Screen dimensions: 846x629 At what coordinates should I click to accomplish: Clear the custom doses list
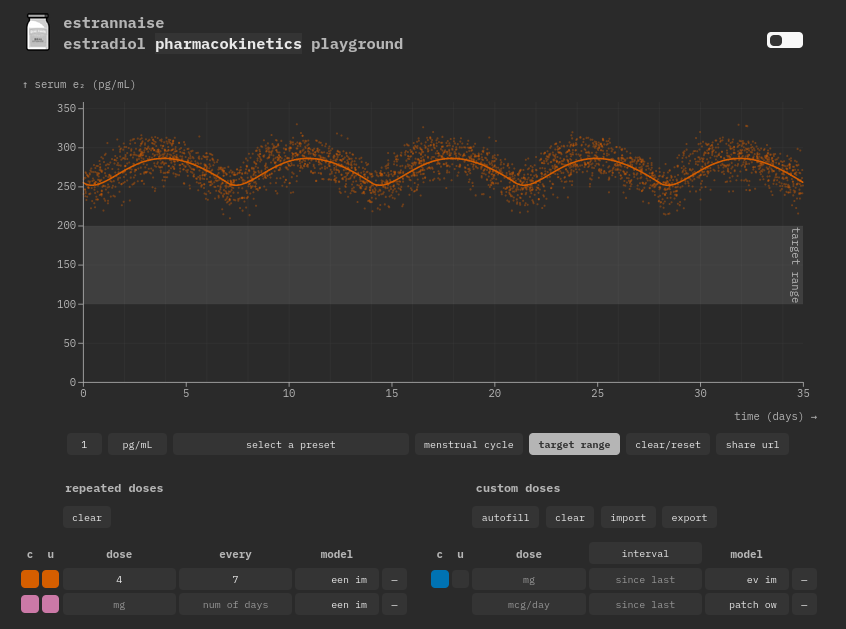[x=570, y=517]
